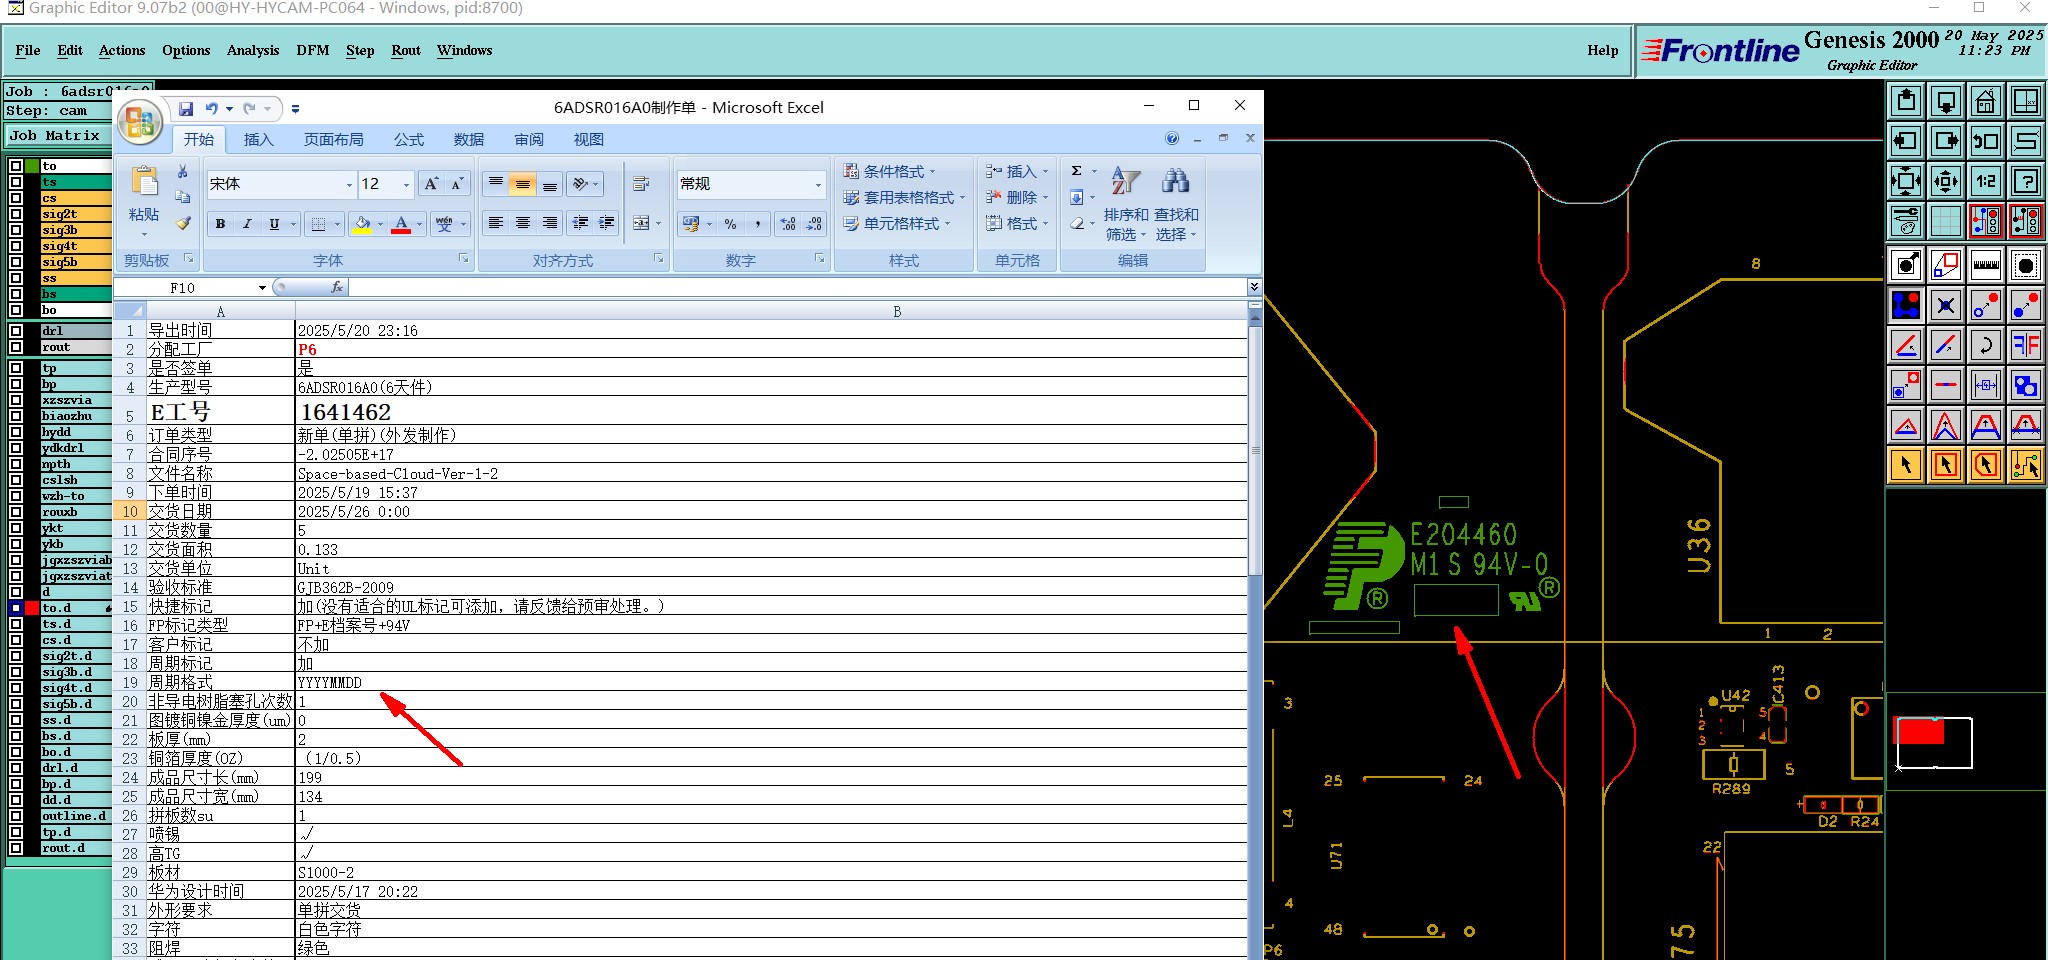Click the pan right arrow icon
The width and height of the screenshot is (2048, 960).
pos(1946,141)
